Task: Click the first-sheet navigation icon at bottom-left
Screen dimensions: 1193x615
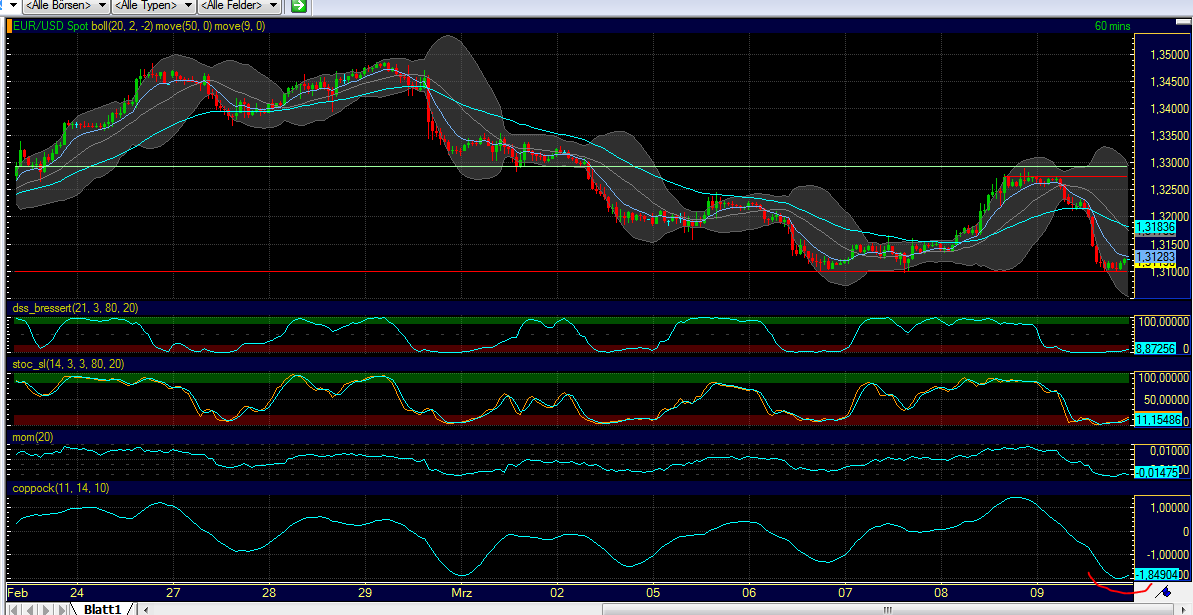Action: click(x=13, y=608)
